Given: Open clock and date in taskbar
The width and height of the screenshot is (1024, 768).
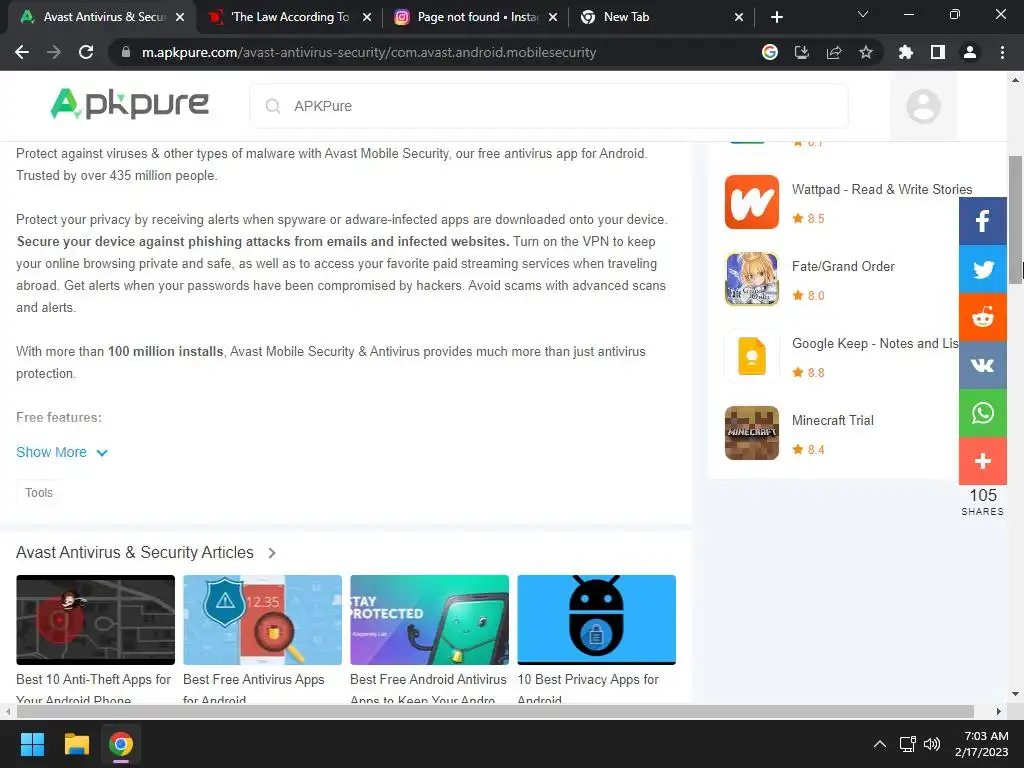Looking at the screenshot, I should (982, 744).
